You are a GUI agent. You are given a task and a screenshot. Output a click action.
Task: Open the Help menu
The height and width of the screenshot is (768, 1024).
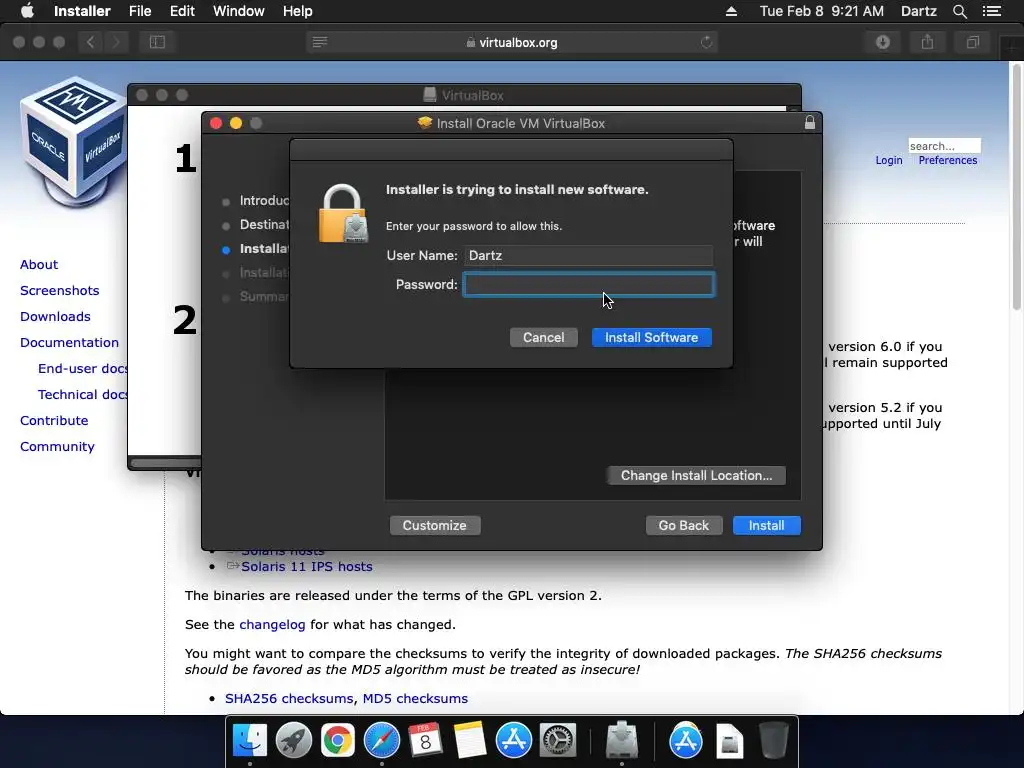298,11
